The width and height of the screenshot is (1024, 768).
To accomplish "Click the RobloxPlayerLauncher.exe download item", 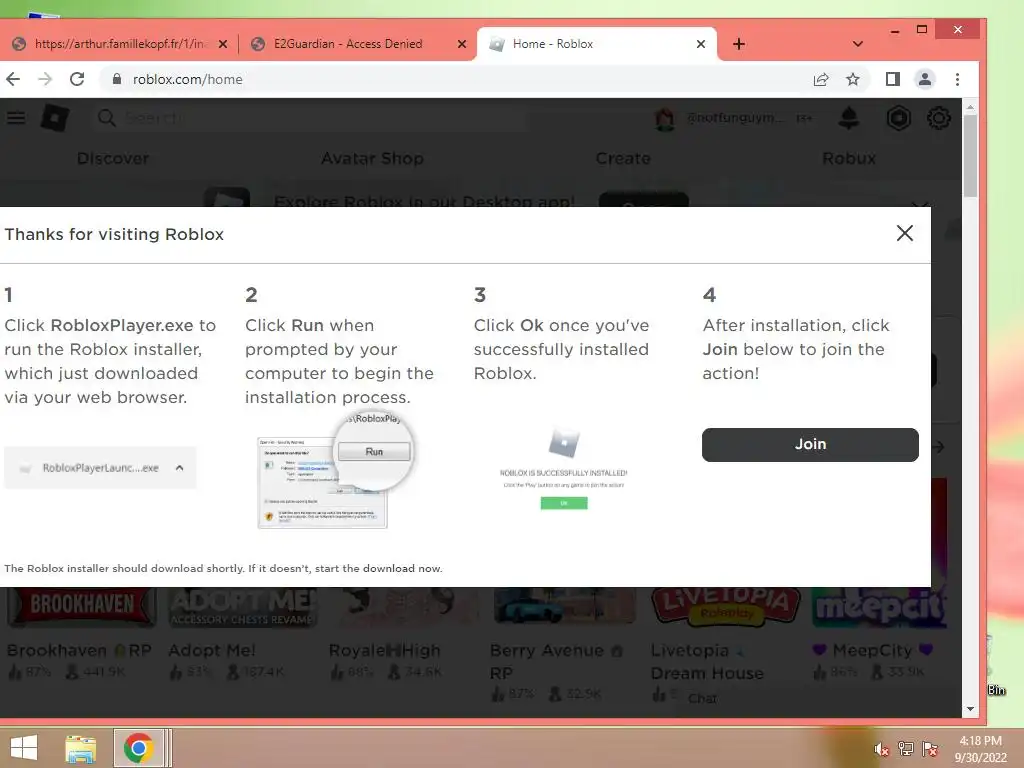I will 100,468.
